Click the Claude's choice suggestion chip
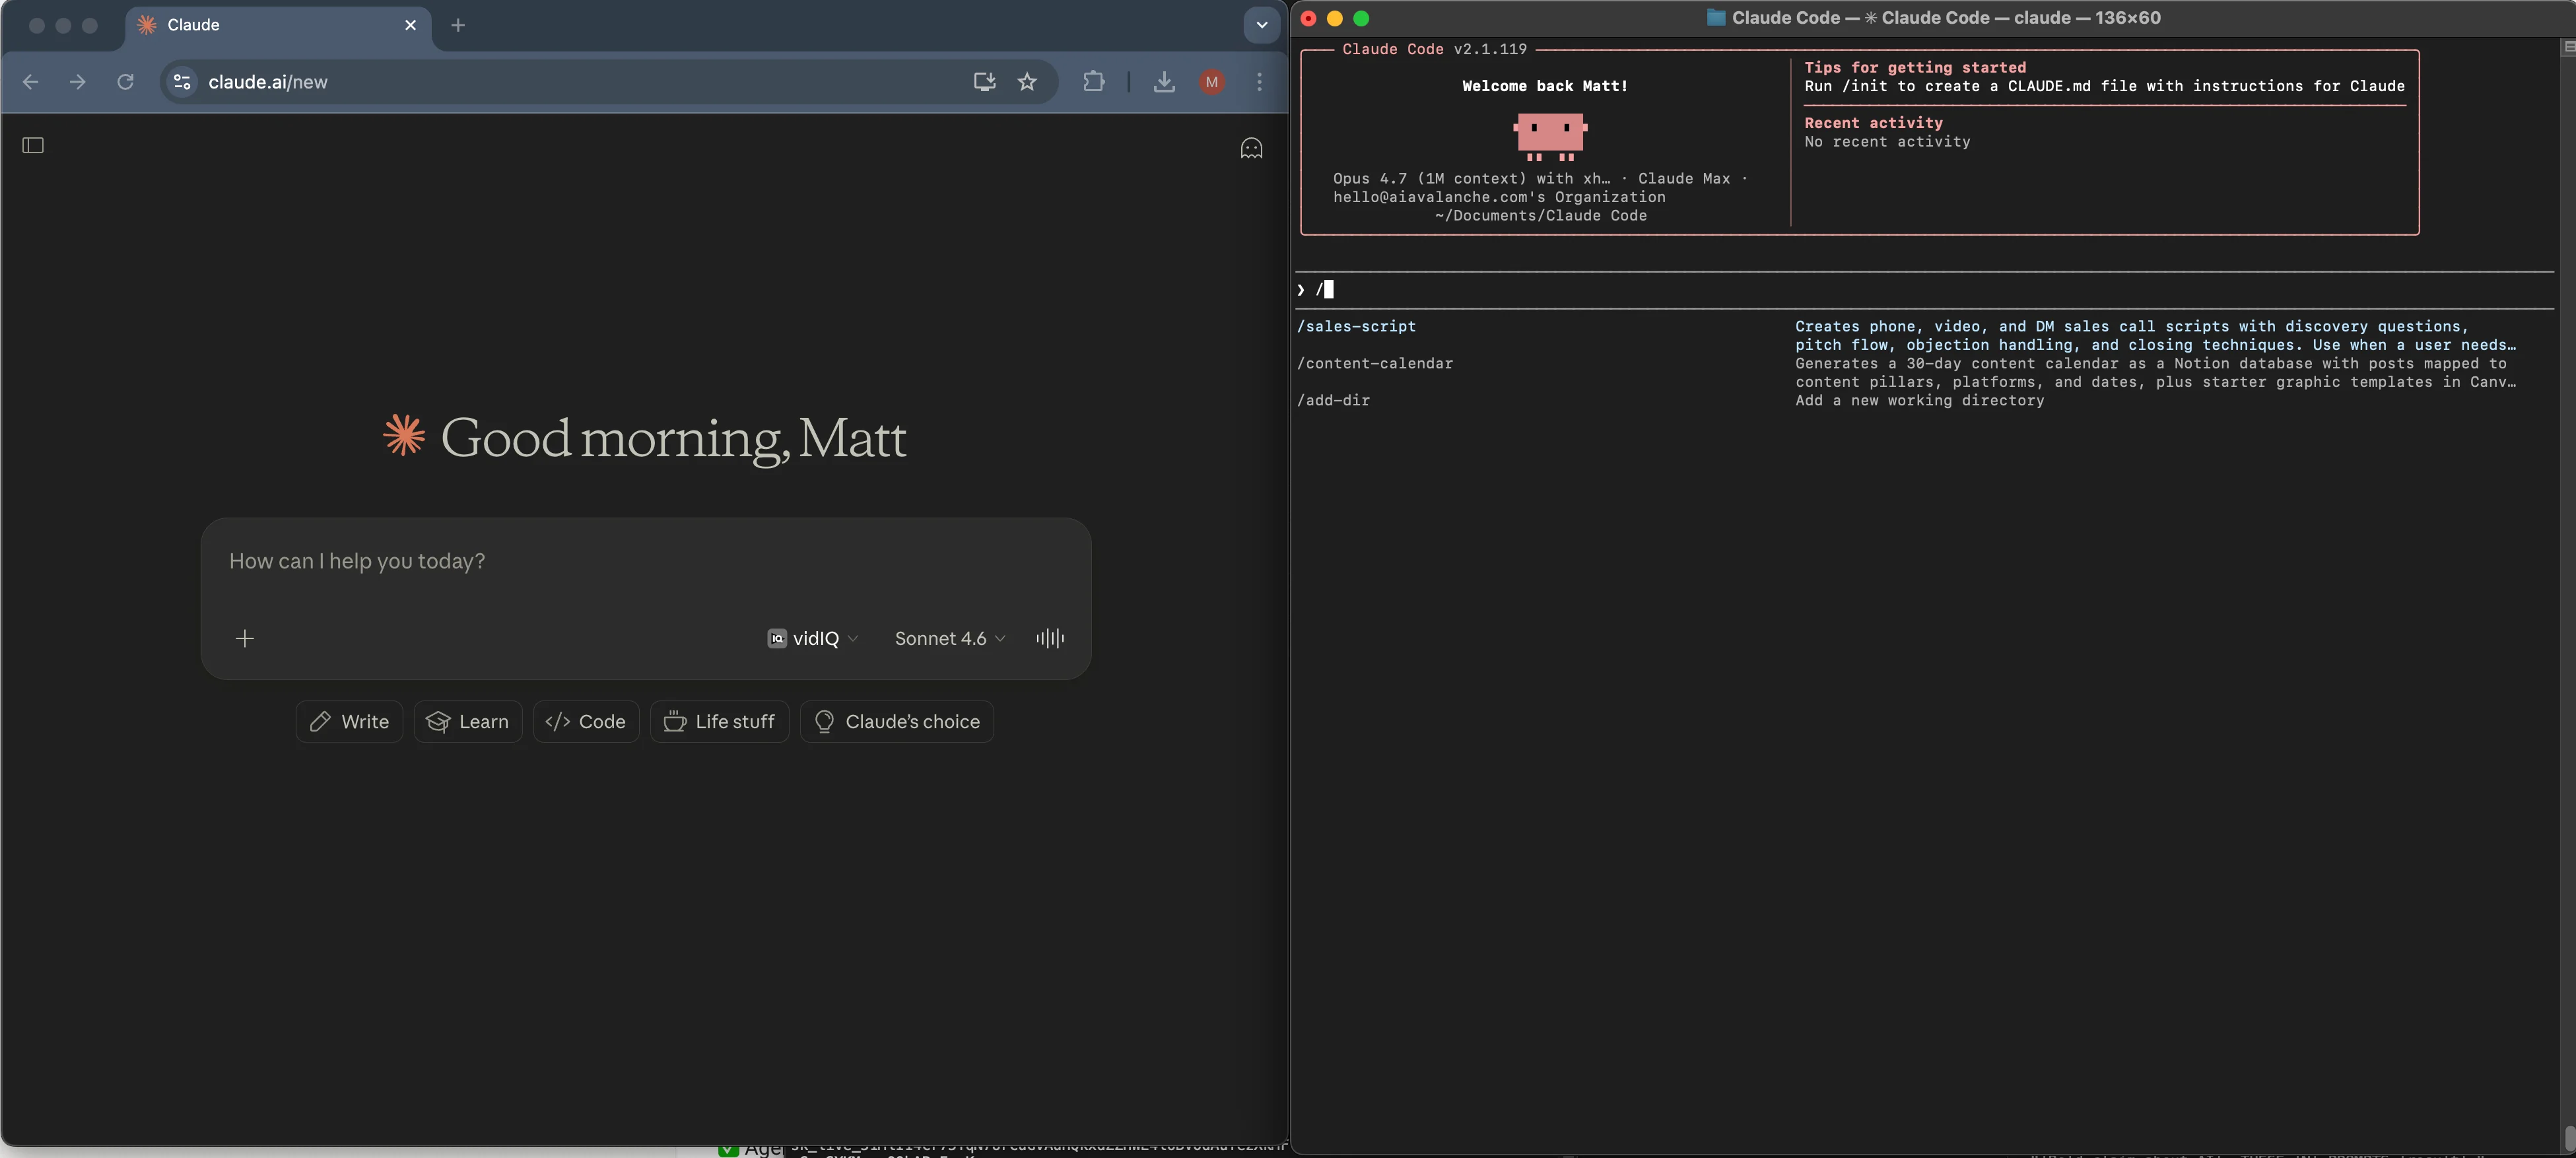 897,721
